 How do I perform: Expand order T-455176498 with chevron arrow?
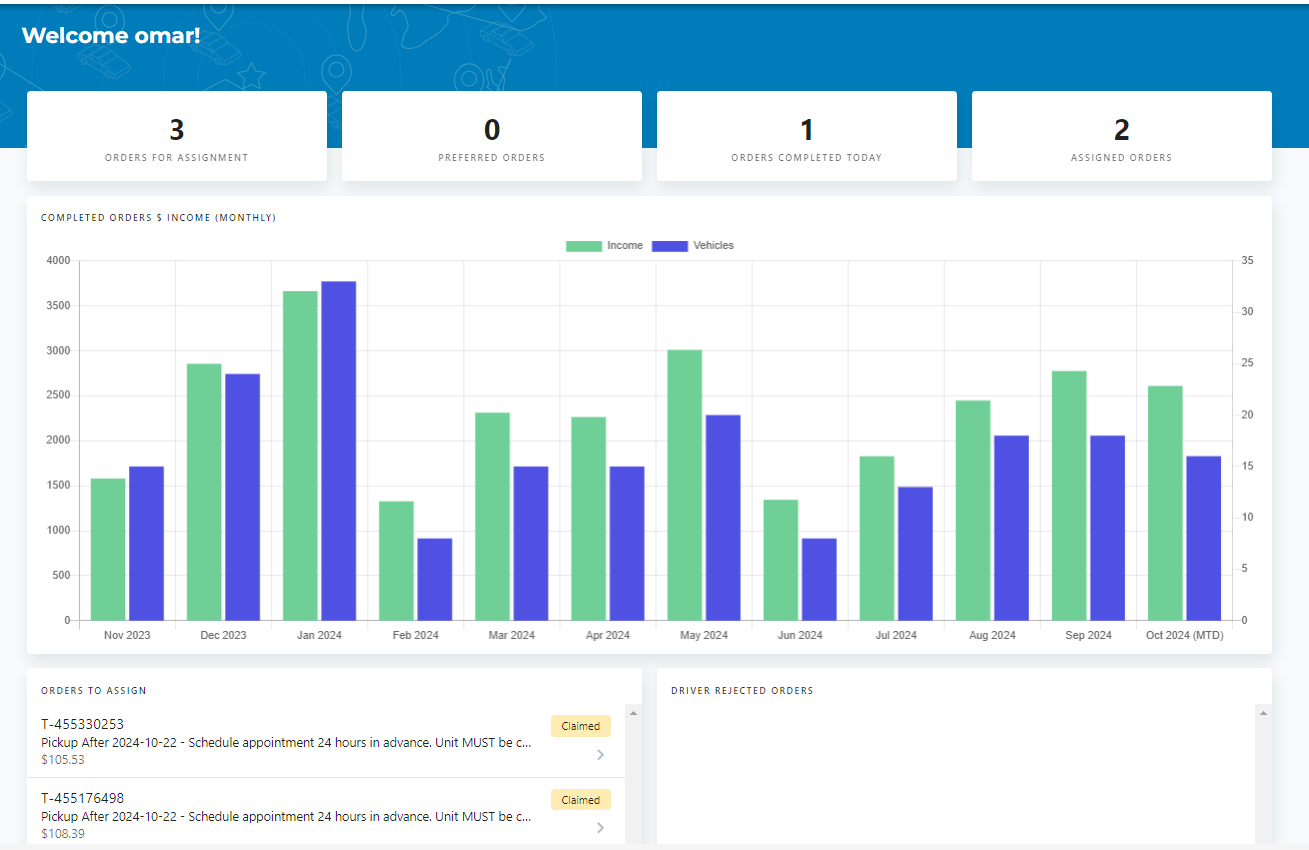[600, 828]
